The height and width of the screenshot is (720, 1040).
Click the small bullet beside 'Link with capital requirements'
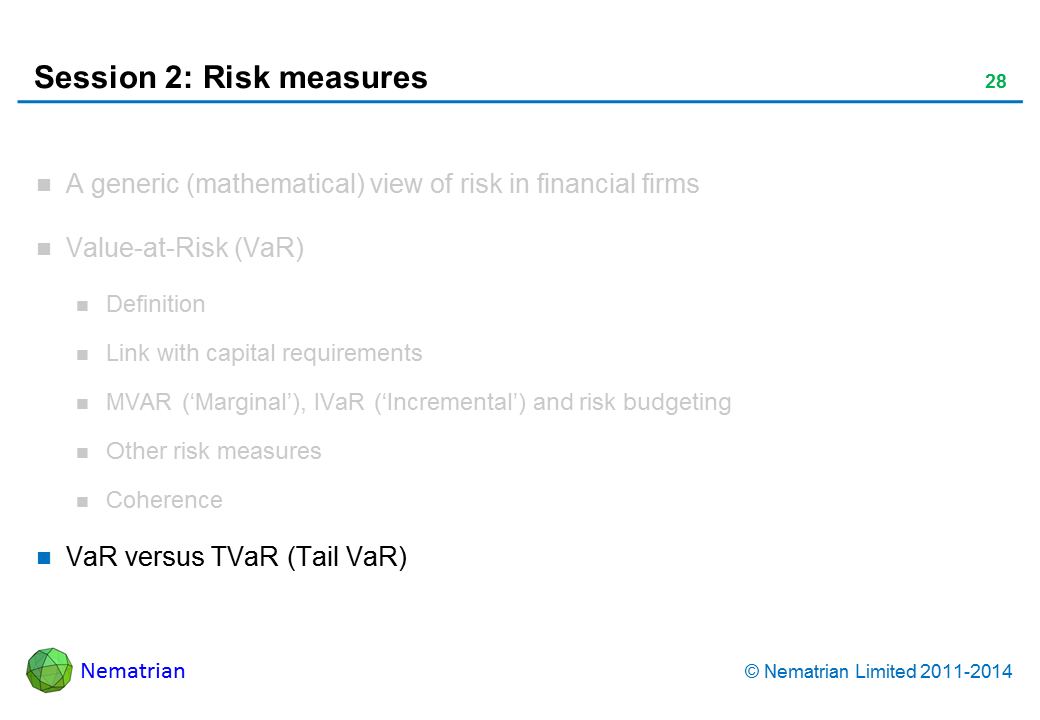84,354
